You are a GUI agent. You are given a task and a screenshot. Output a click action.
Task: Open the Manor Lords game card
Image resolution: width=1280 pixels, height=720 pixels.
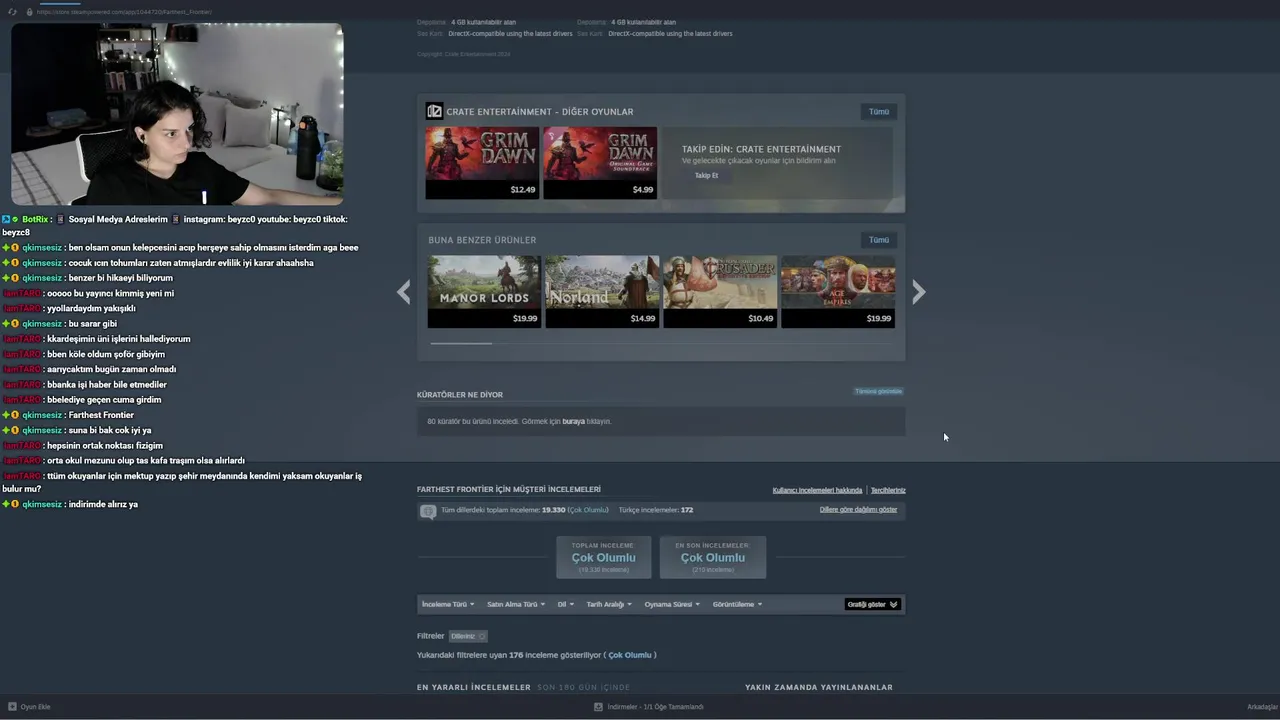coord(484,291)
